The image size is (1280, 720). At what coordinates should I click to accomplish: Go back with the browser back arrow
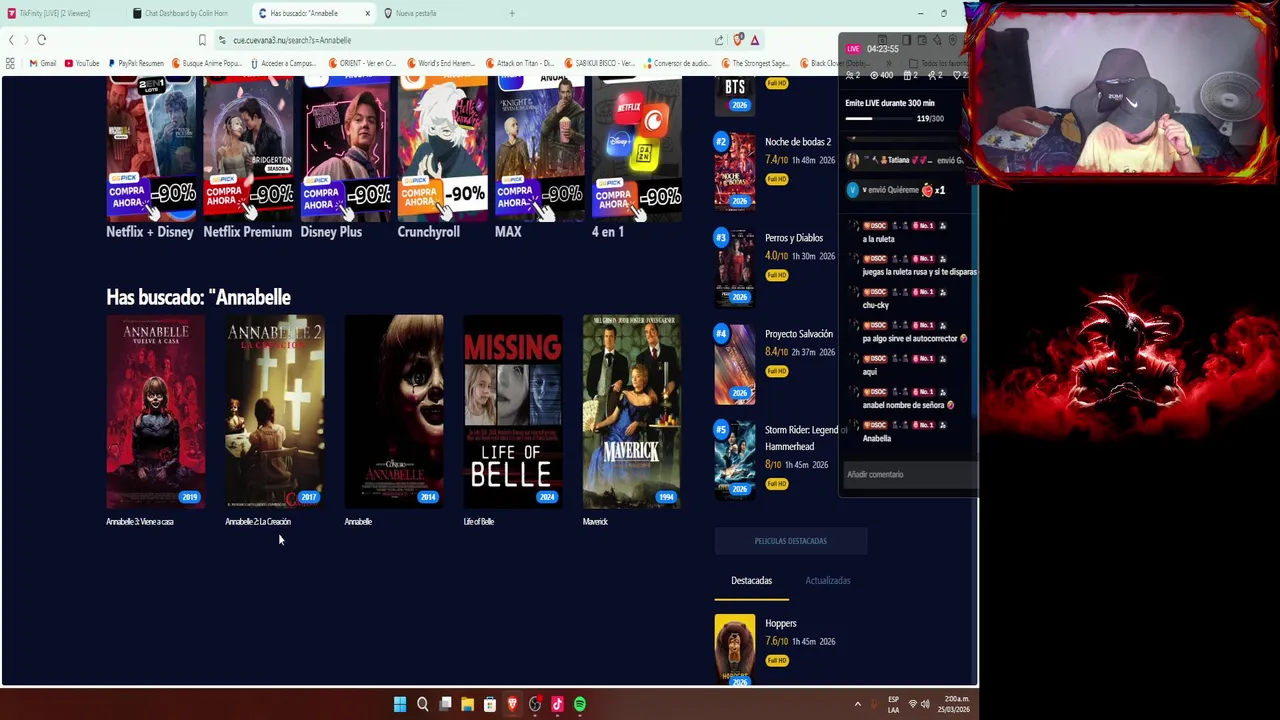[x=11, y=40]
